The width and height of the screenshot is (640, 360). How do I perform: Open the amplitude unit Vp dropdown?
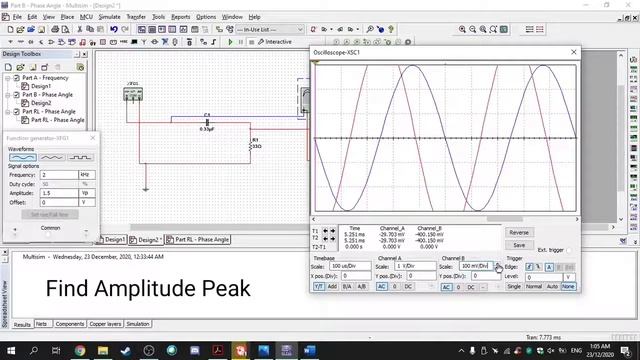point(87,193)
